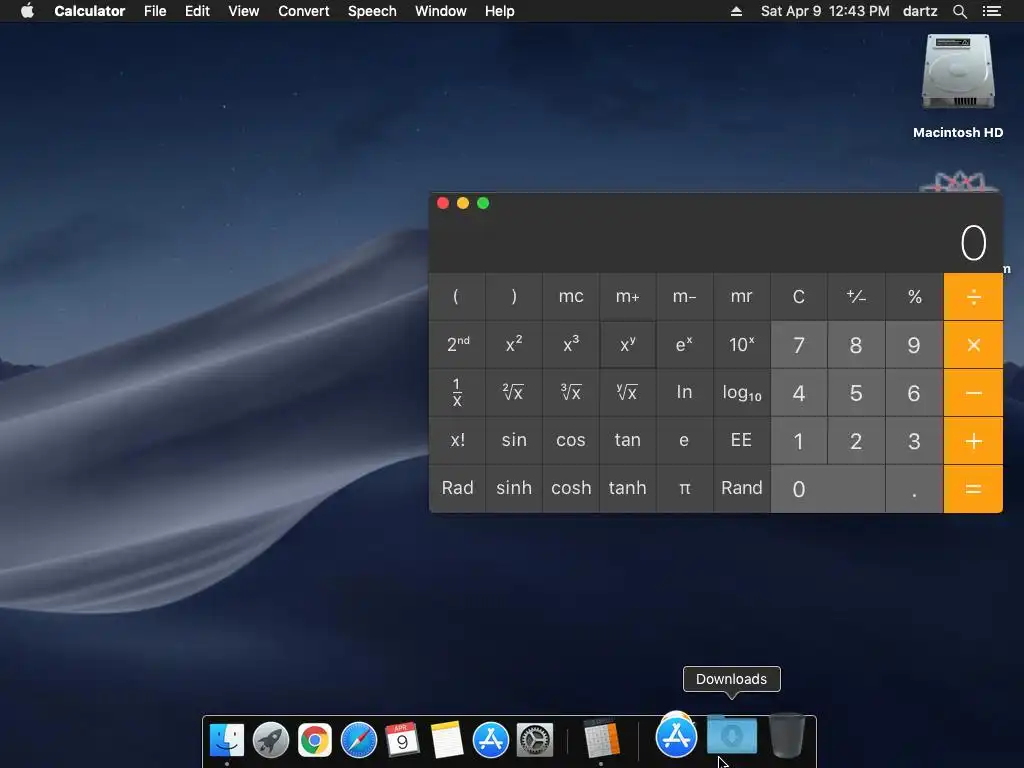Open the Window menu
The height and width of the screenshot is (768, 1024).
441,11
